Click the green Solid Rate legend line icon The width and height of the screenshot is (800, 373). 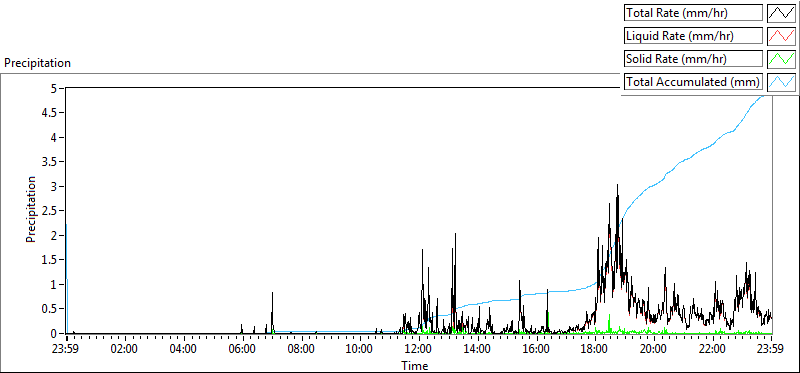pyautogui.click(x=781, y=58)
